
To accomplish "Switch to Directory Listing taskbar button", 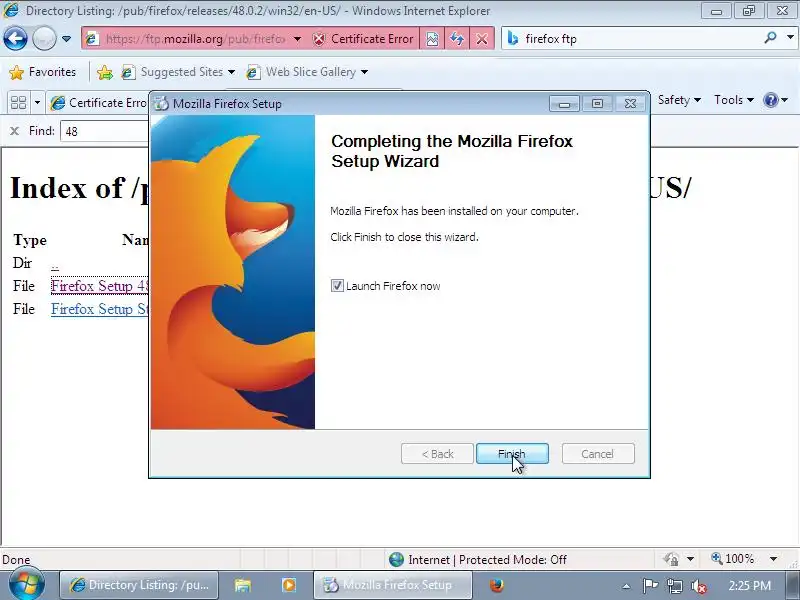I will pos(139,585).
